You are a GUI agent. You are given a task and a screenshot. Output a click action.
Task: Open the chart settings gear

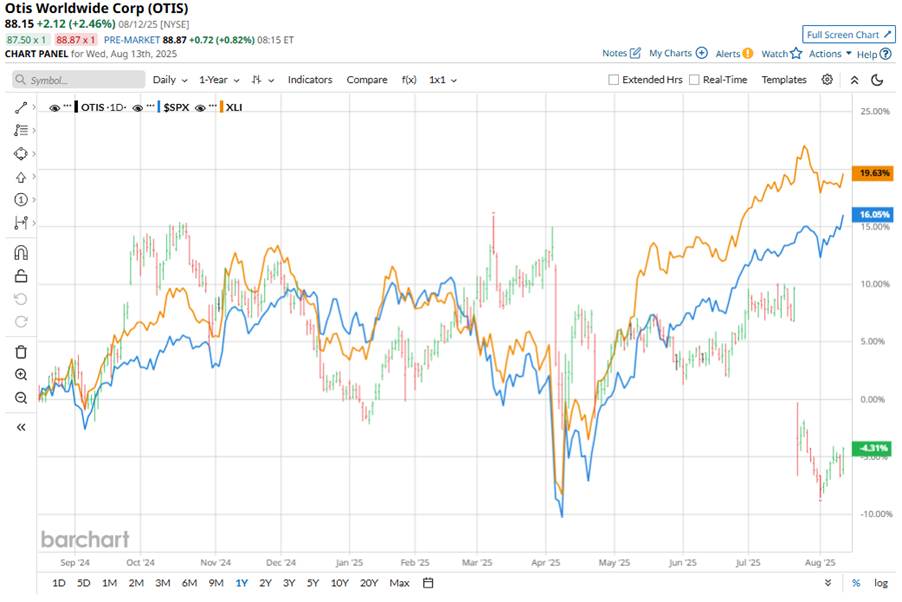tap(827, 79)
